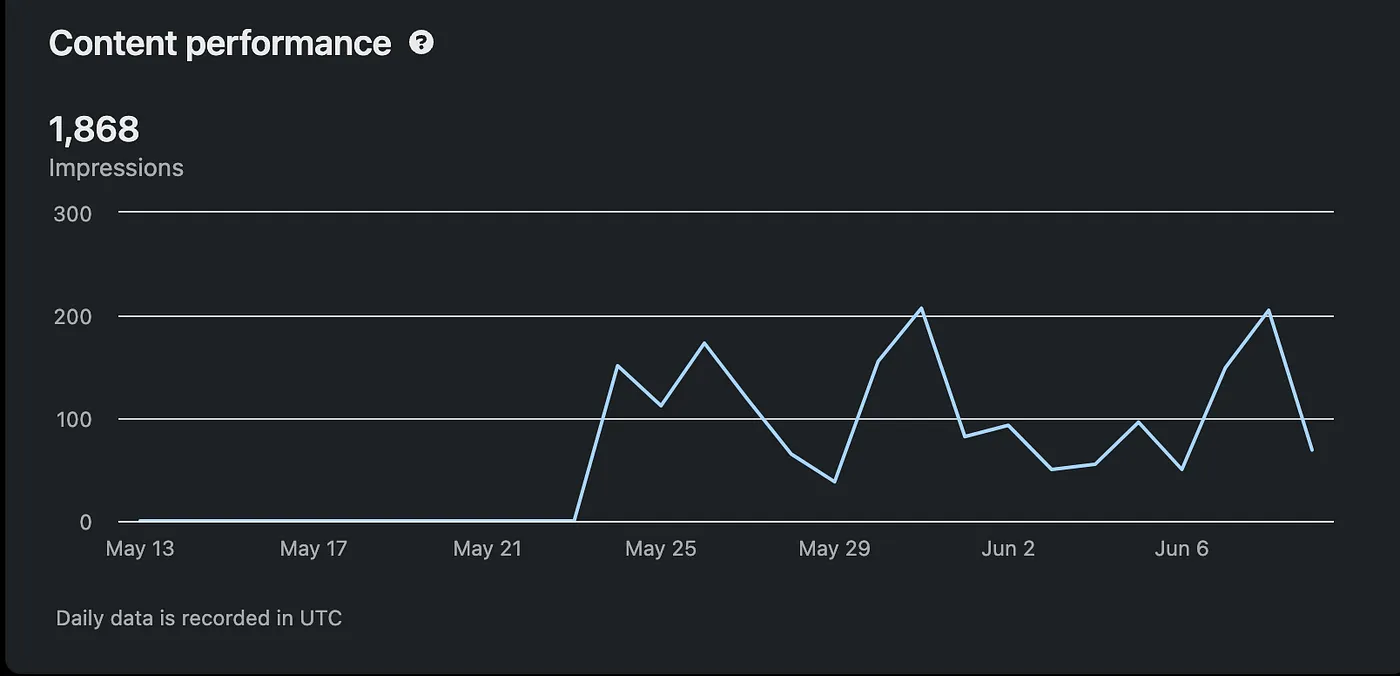Image resolution: width=1400 pixels, height=676 pixels.
Task: Switch to the Content performance panel
Action: pyautogui.click(x=222, y=42)
